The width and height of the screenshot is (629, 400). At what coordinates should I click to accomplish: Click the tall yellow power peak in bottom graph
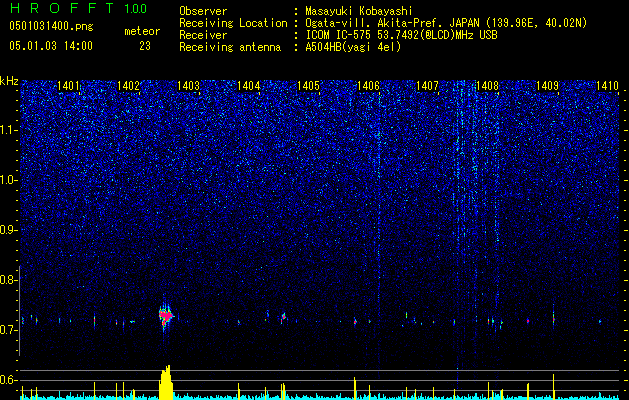[166, 382]
